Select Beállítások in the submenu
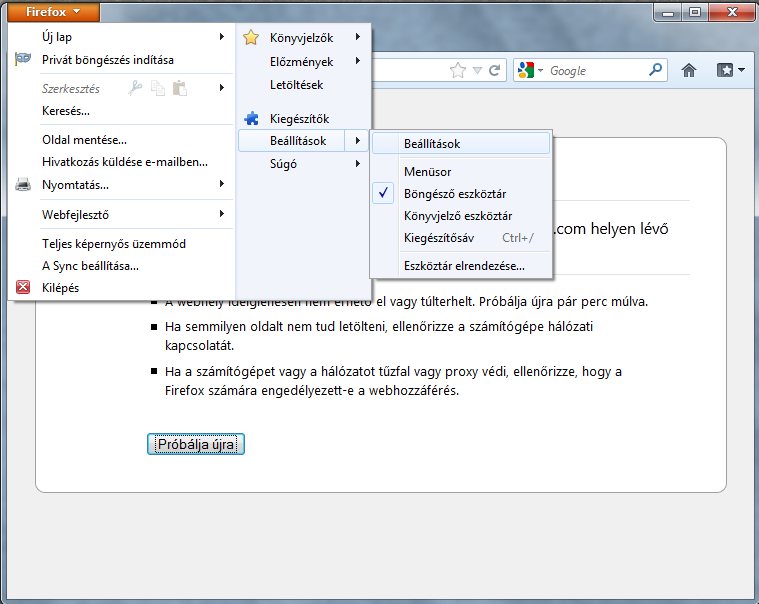Screen dimensions: 759x604 click(461, 144)
